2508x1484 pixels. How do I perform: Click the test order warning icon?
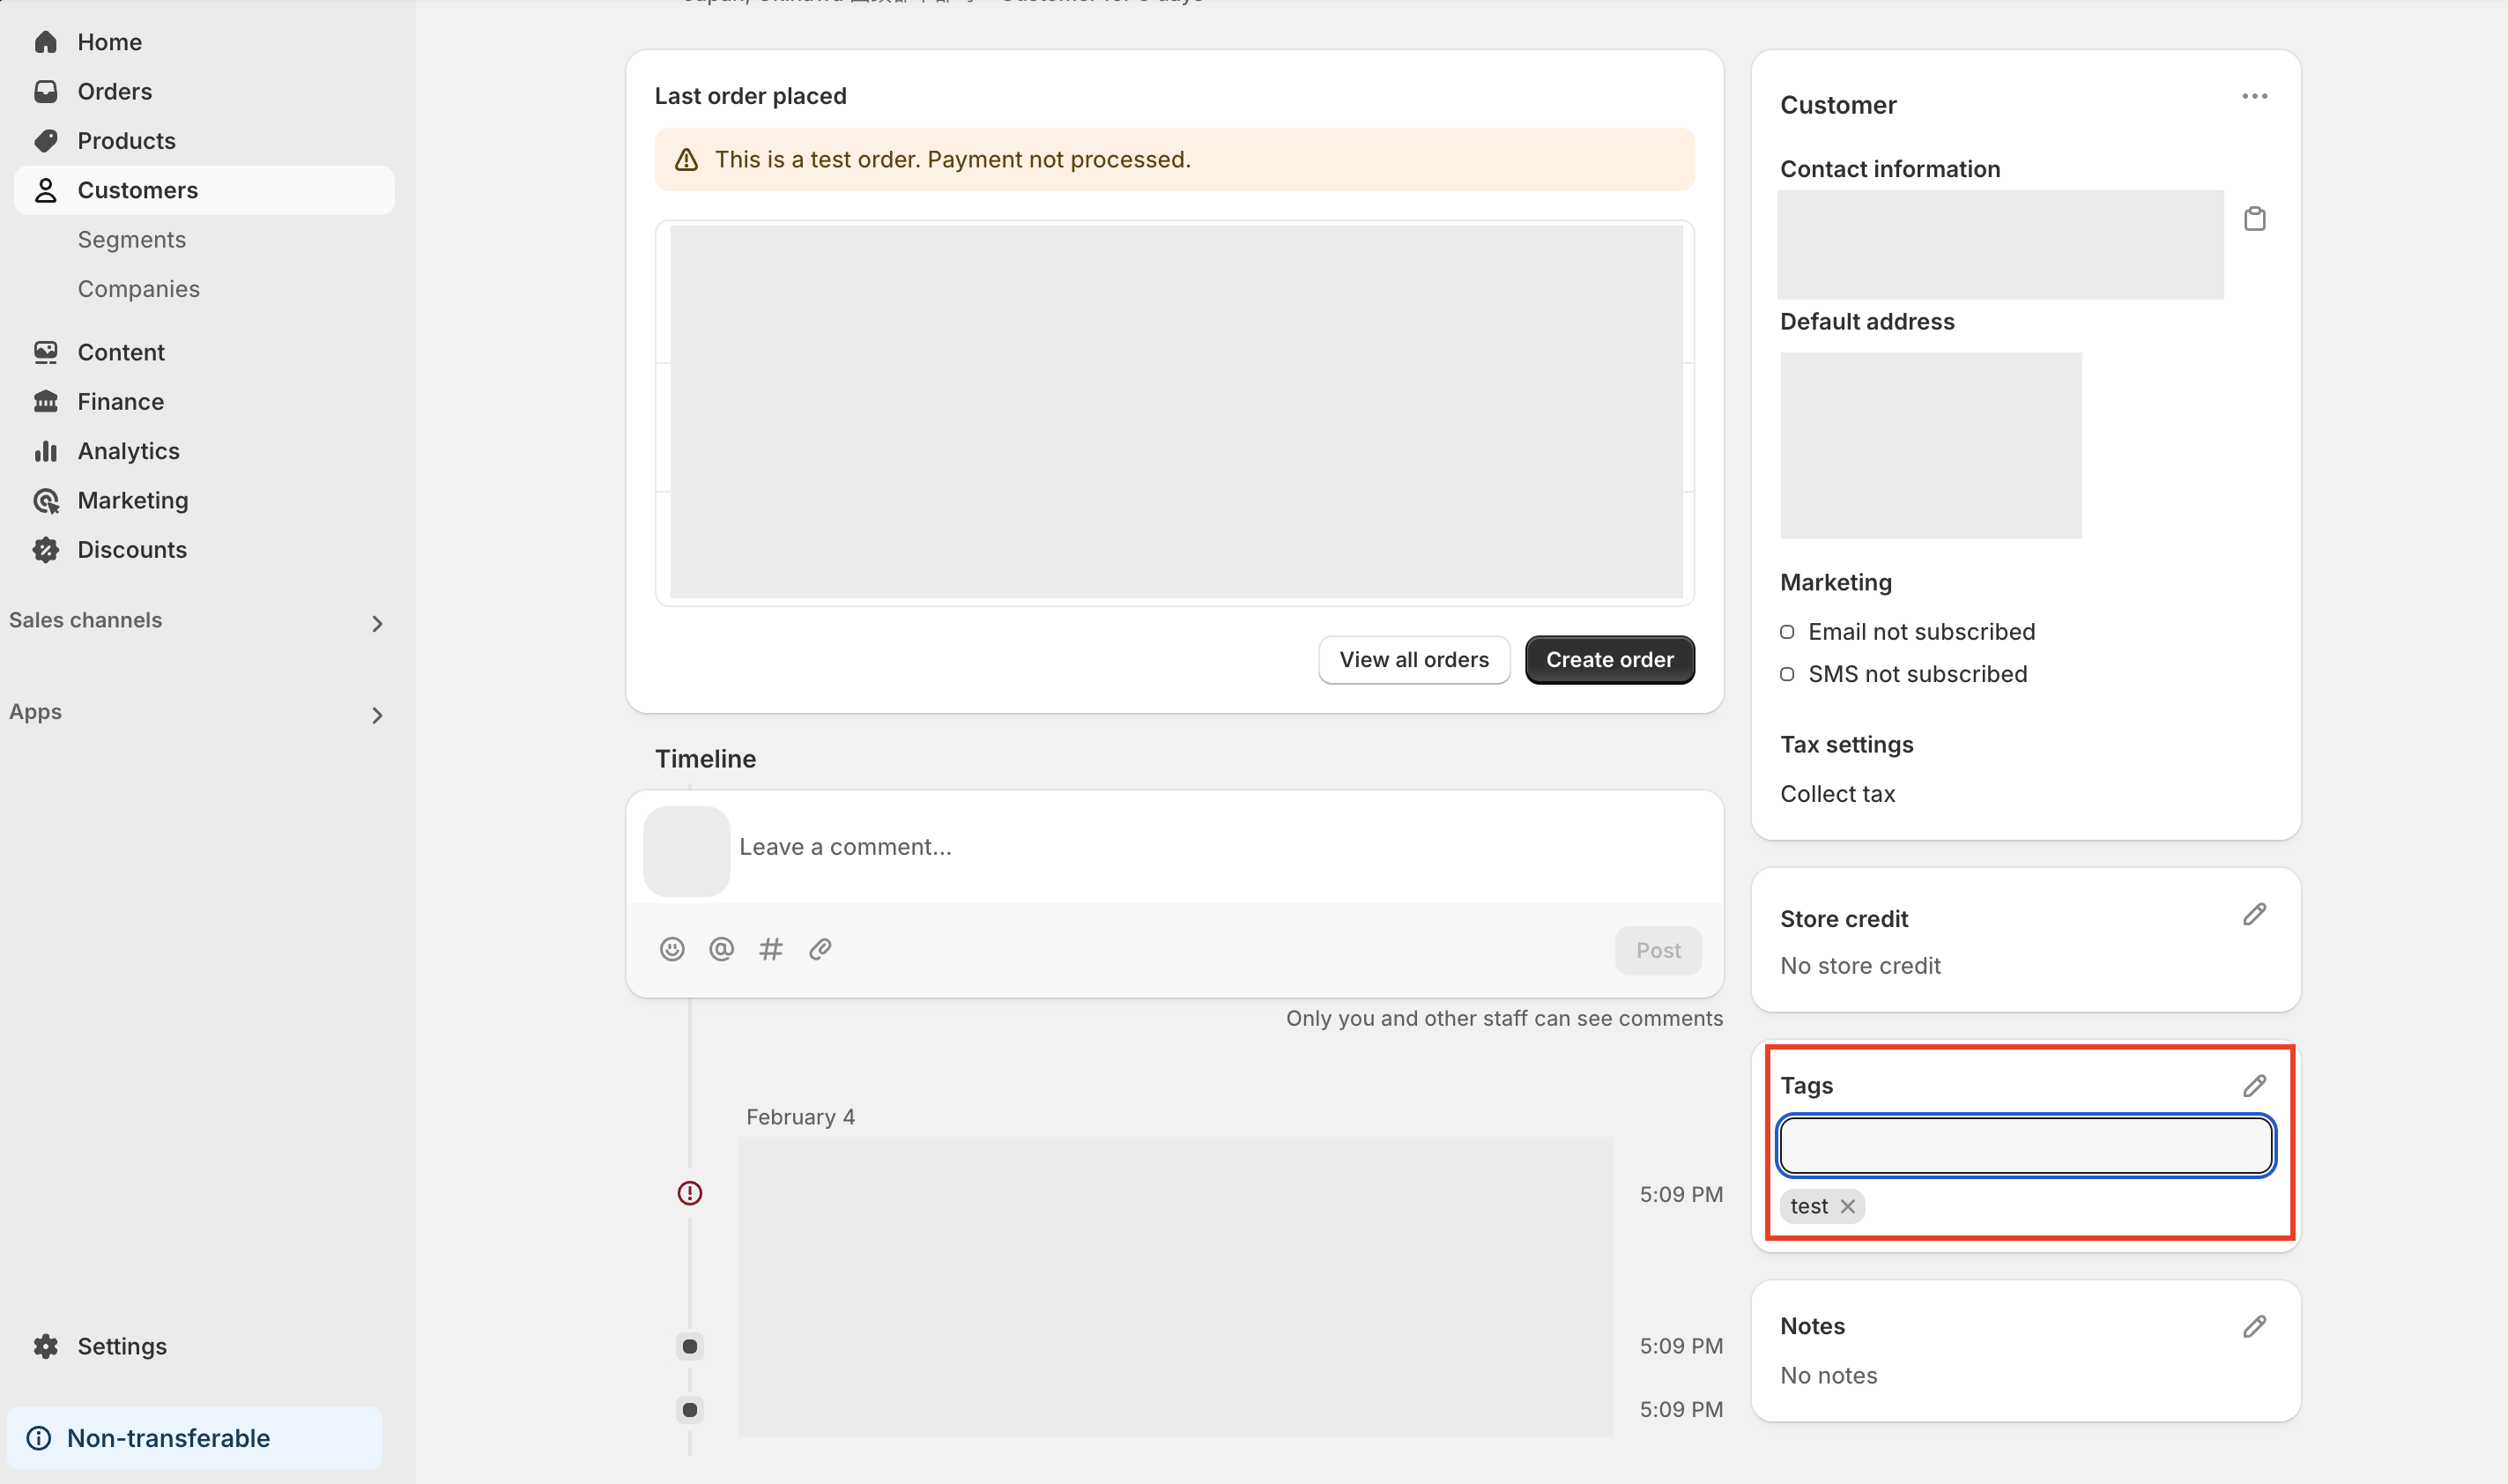(x=686, y=160)
